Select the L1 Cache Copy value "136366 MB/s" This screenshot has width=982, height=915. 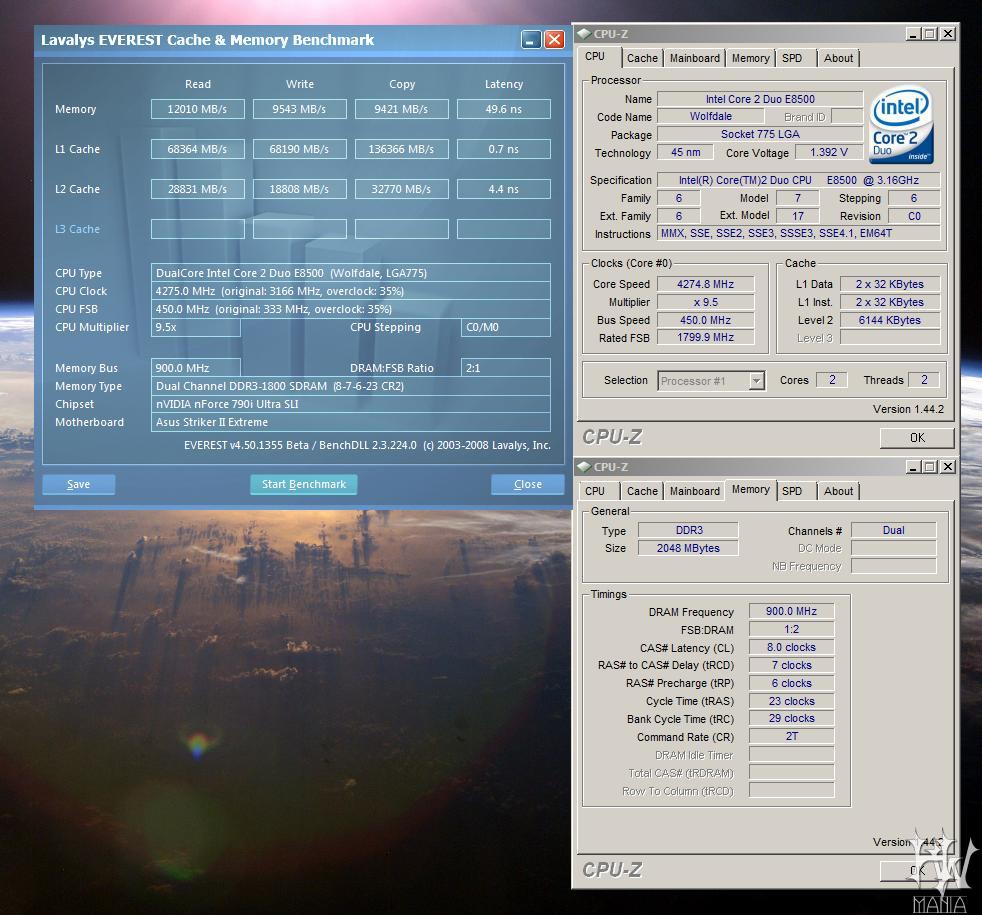tap(401, 149)
